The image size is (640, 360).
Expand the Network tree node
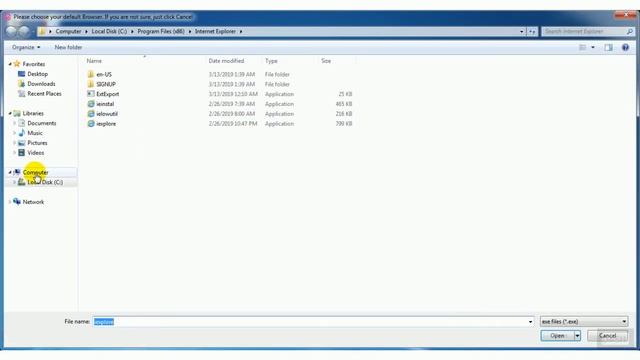point(10,202)
